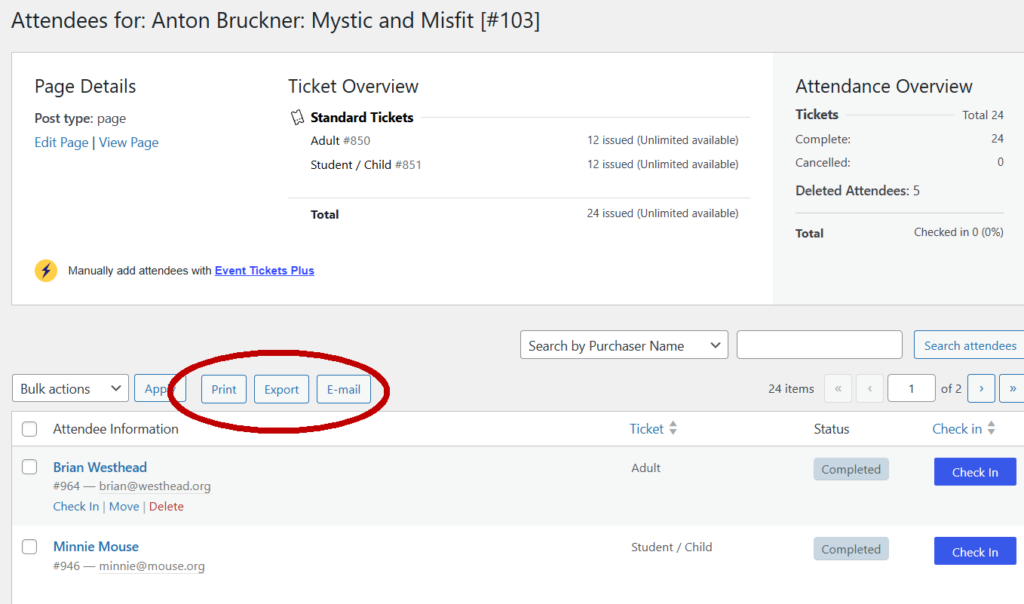Viewport: 1024px width, 604px height.
Task: Sort by the Check in column arrows
Action: [991, 429]
